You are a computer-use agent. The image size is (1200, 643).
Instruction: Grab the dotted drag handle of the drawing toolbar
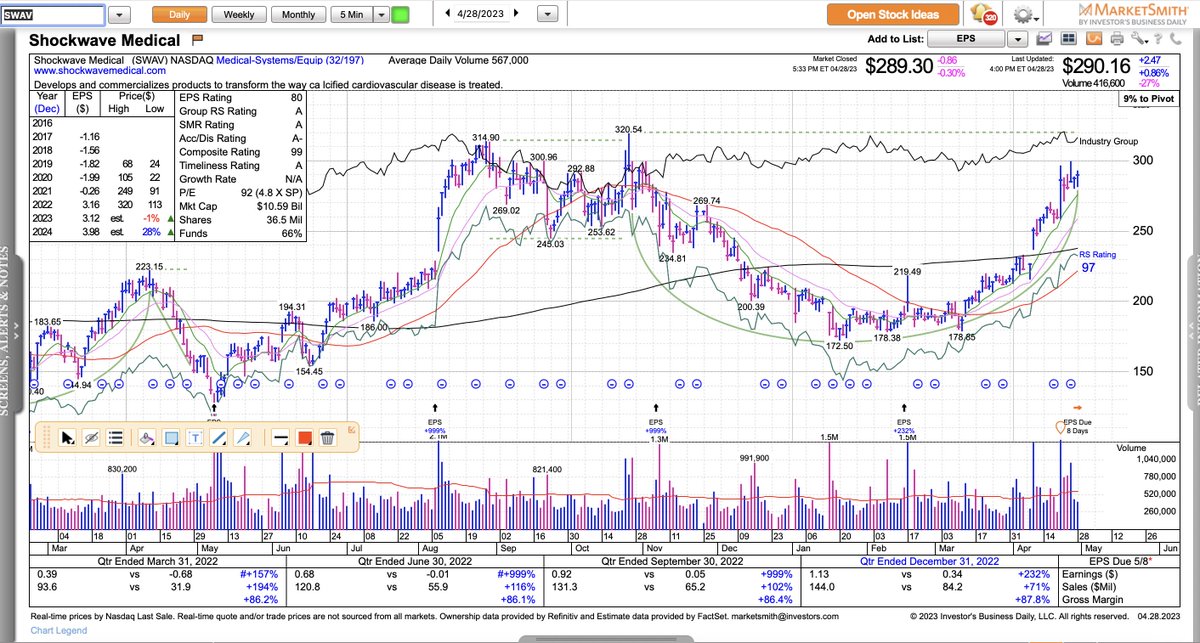[x=45, y=437]
